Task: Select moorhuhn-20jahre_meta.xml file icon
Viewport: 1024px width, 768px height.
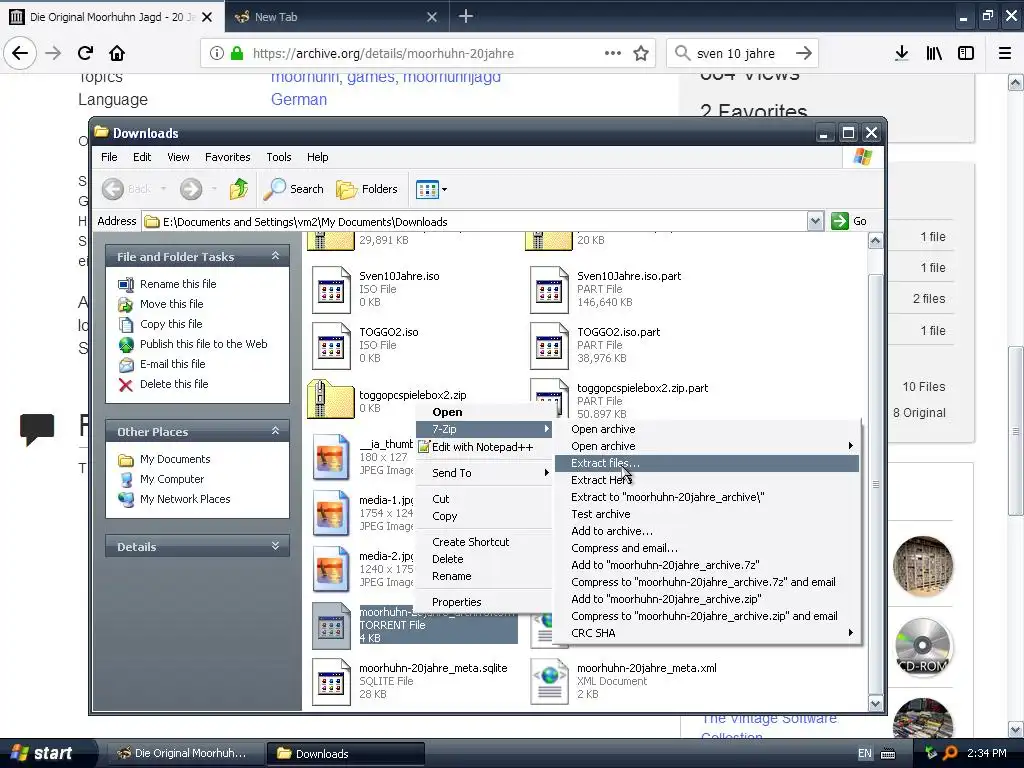Action: [x=549, y=682]
